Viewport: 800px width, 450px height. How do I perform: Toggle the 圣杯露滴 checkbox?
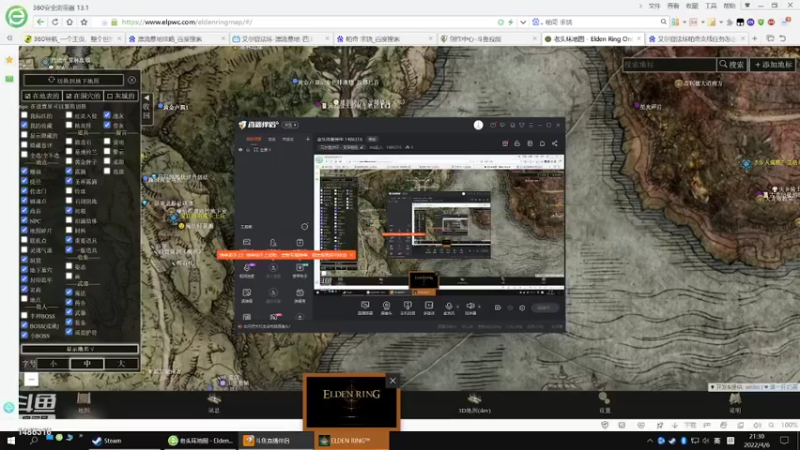point(69,181)
